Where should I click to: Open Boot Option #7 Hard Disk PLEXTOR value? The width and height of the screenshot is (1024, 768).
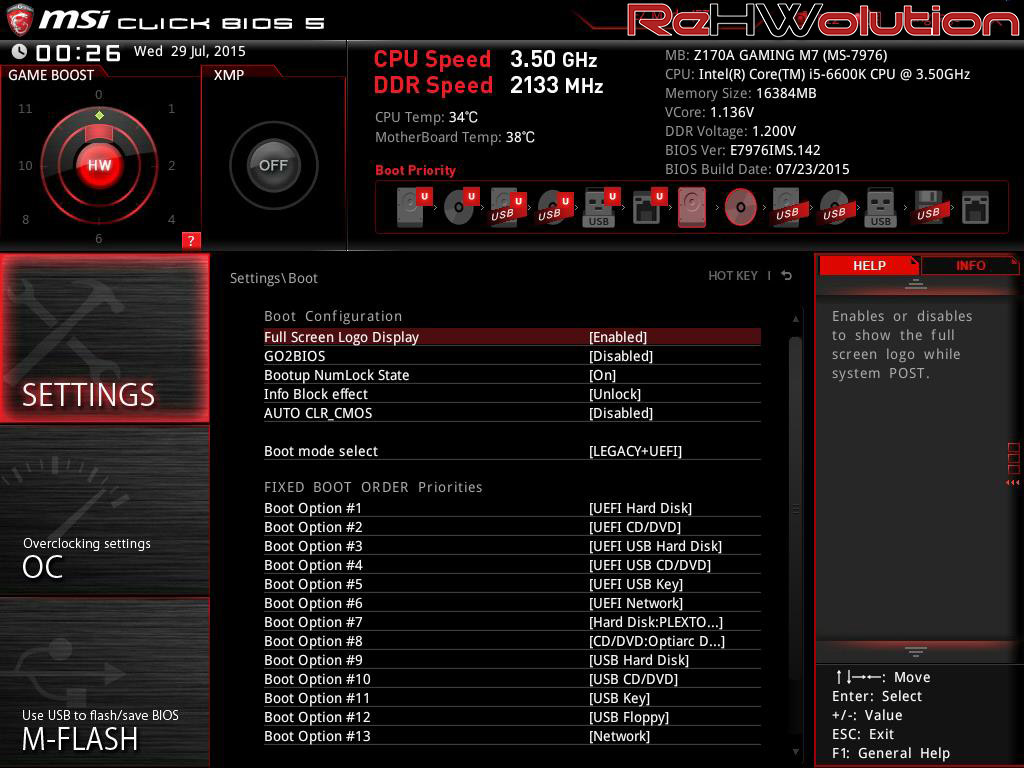click(656, 622)
